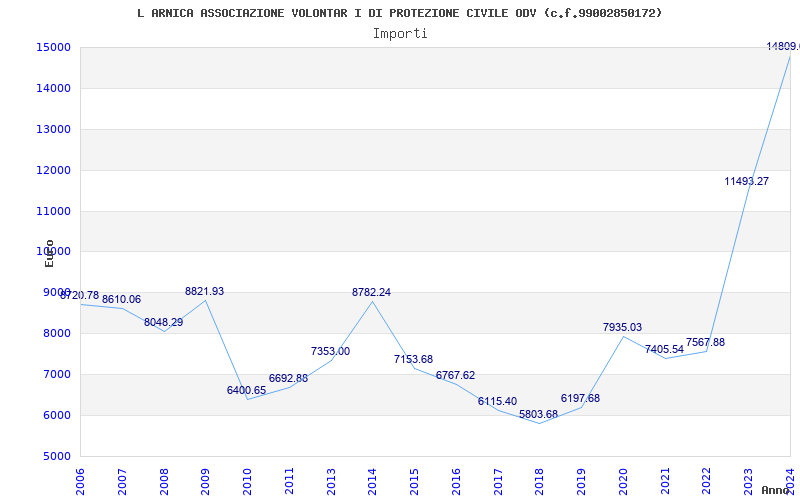Select the data label 6115.40
The height and width of the screenshot is (500, 800).
(497, 402)
